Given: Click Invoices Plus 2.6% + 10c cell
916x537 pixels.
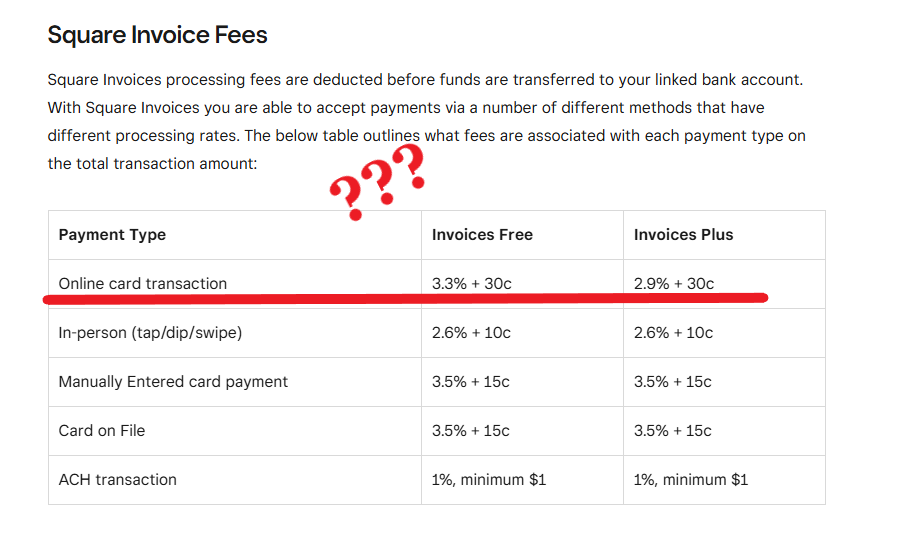Looking at the screenshot, I should 673,332.
